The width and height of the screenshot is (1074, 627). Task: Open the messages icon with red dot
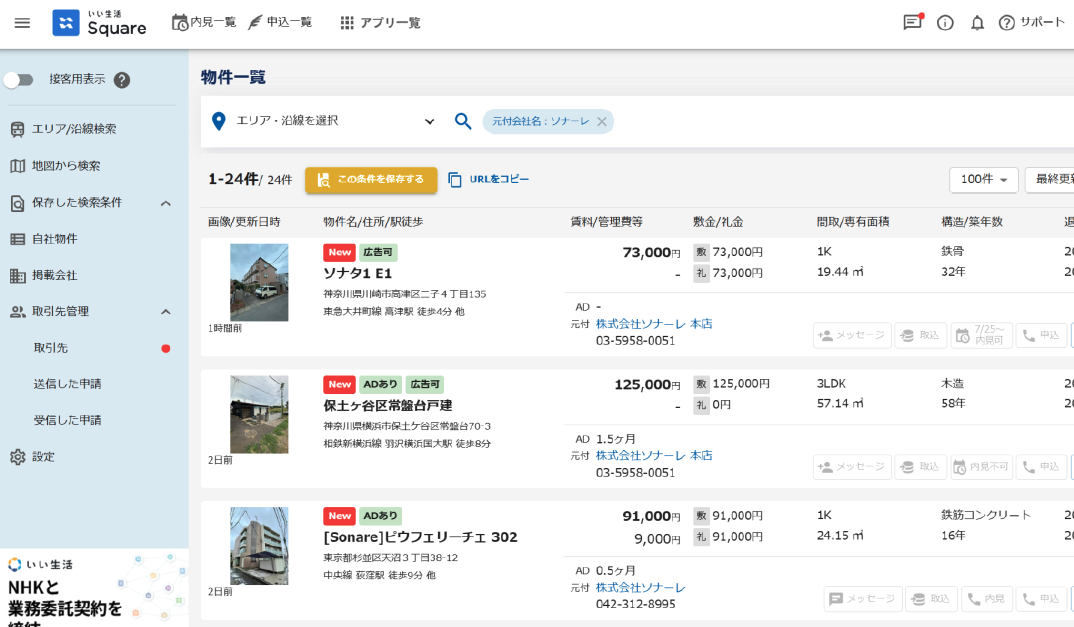click(x=912, y=23)
